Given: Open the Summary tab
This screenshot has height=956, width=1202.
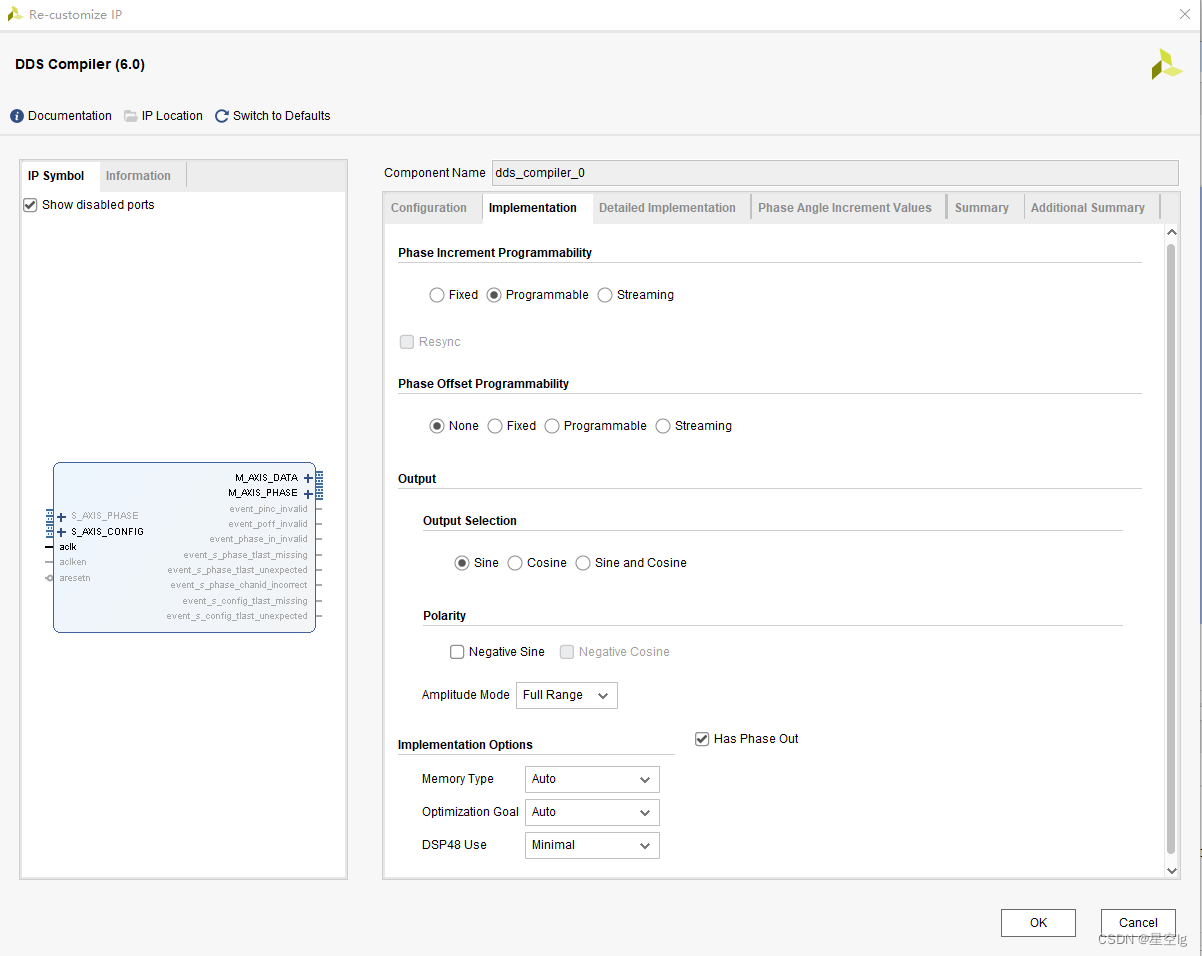Looking at the screenshot, I should pyautogui.click(x=982, y=208).
